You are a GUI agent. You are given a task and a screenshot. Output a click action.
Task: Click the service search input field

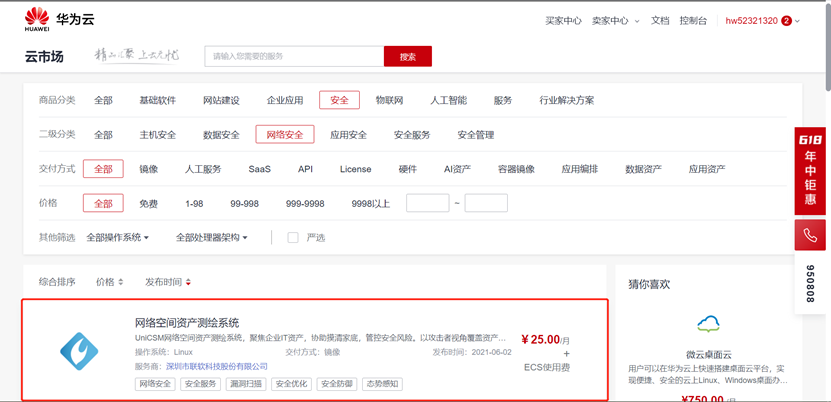(294, 57)
